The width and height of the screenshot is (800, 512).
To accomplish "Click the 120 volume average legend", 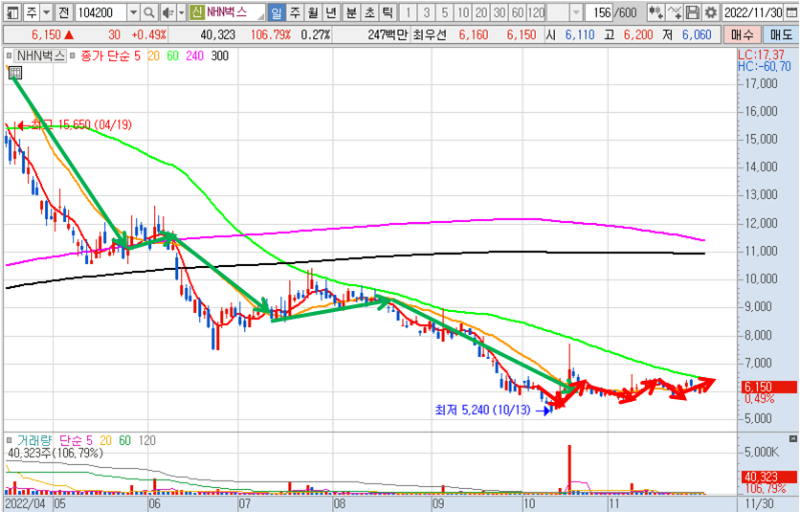I will coord(147,440).
